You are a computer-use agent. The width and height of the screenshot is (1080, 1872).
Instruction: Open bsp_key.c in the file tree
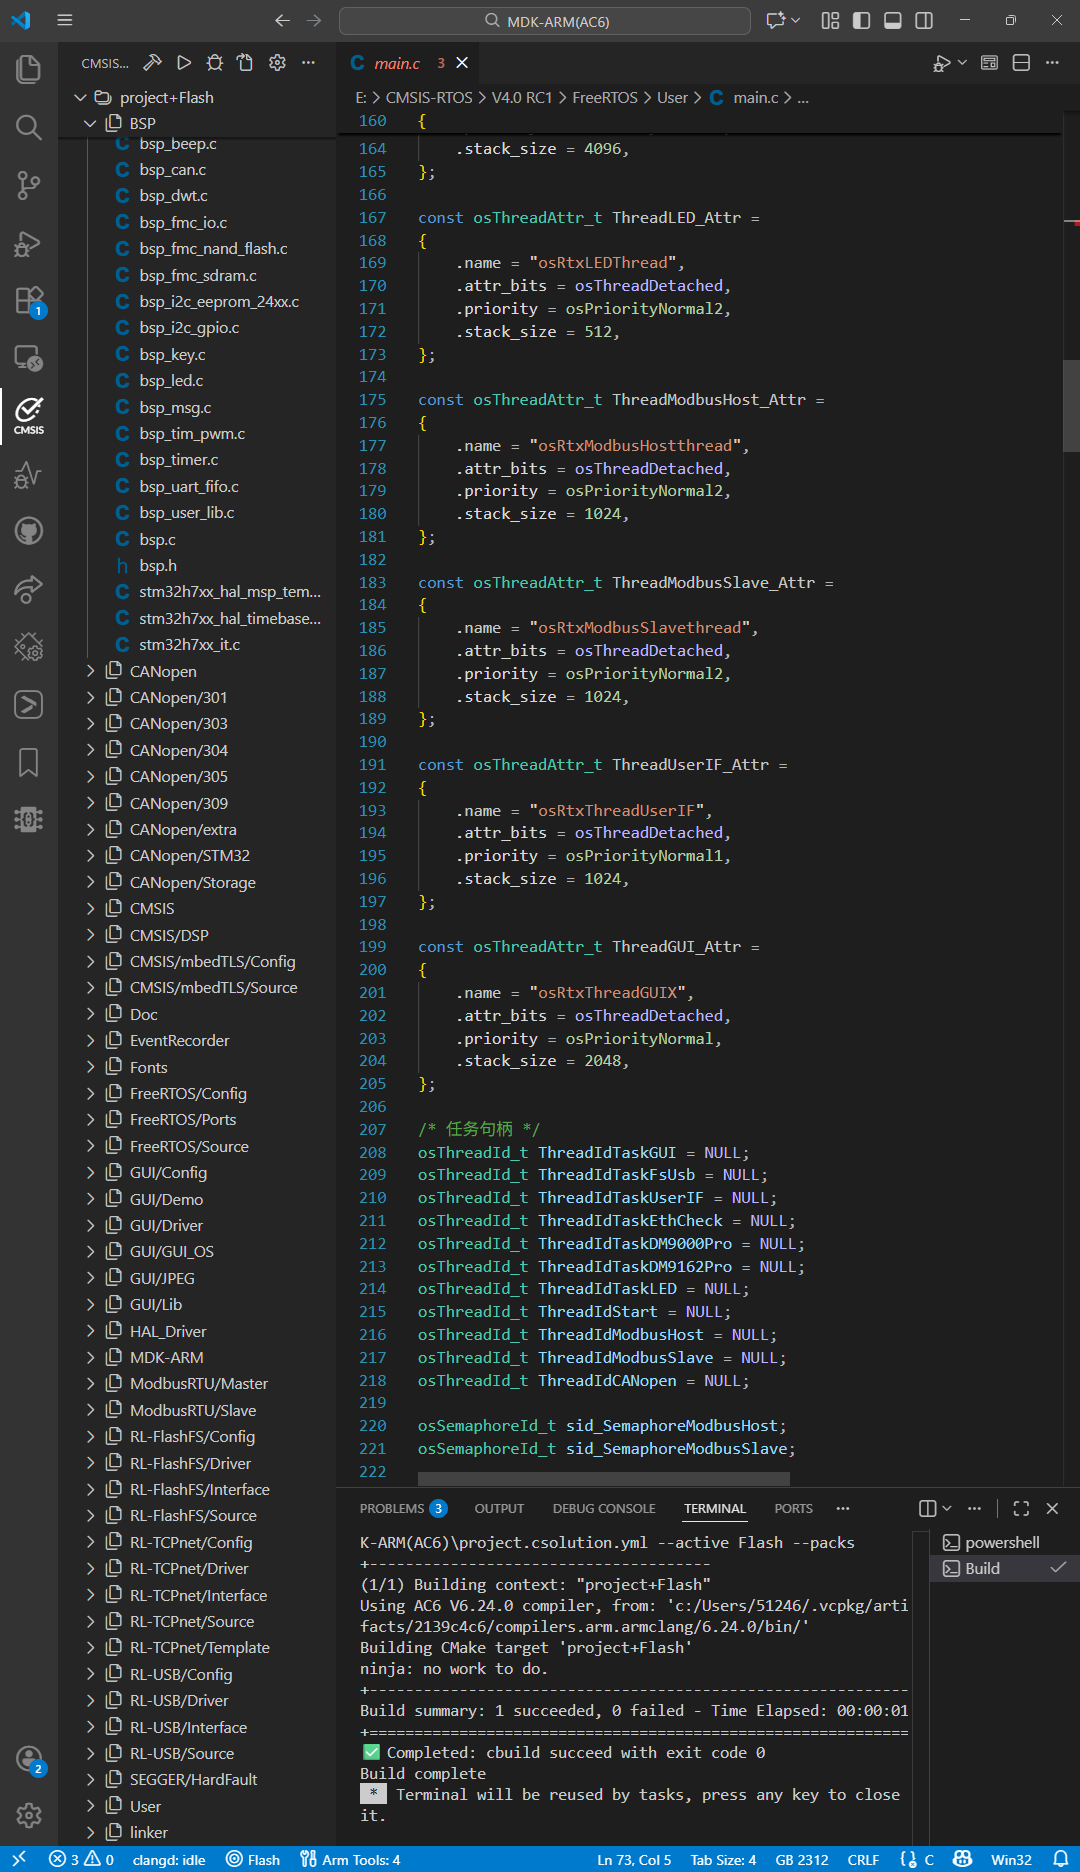(x=172, y=354)
